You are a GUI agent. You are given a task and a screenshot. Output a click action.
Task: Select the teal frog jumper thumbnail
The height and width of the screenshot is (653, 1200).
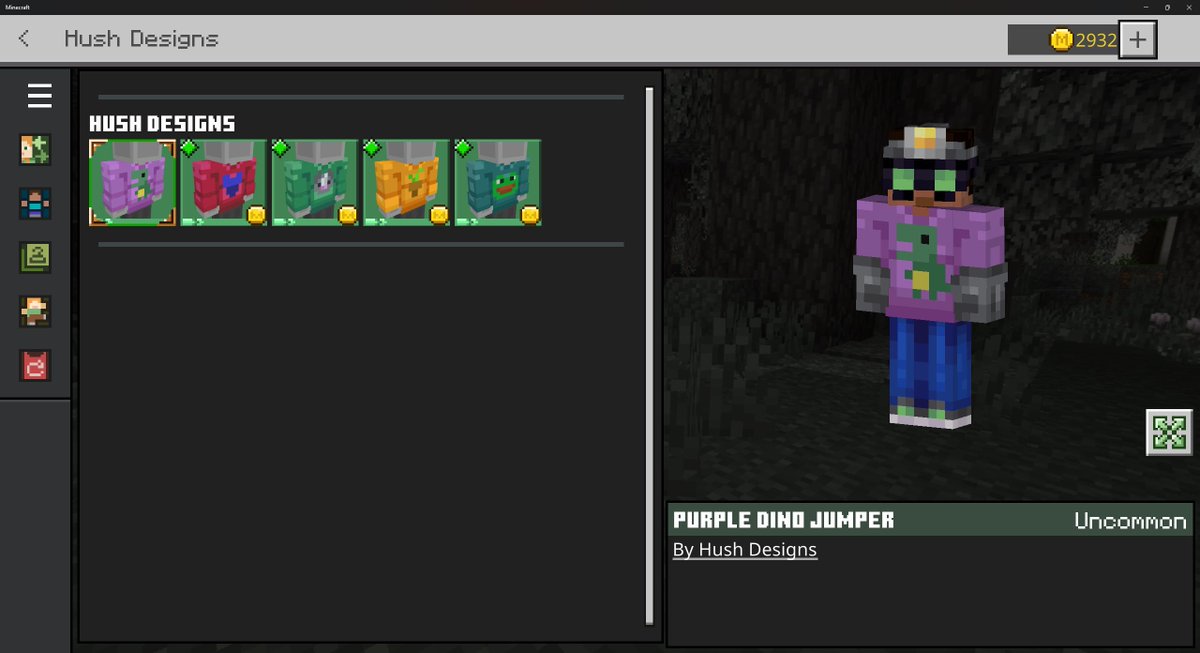coord(498,182)
